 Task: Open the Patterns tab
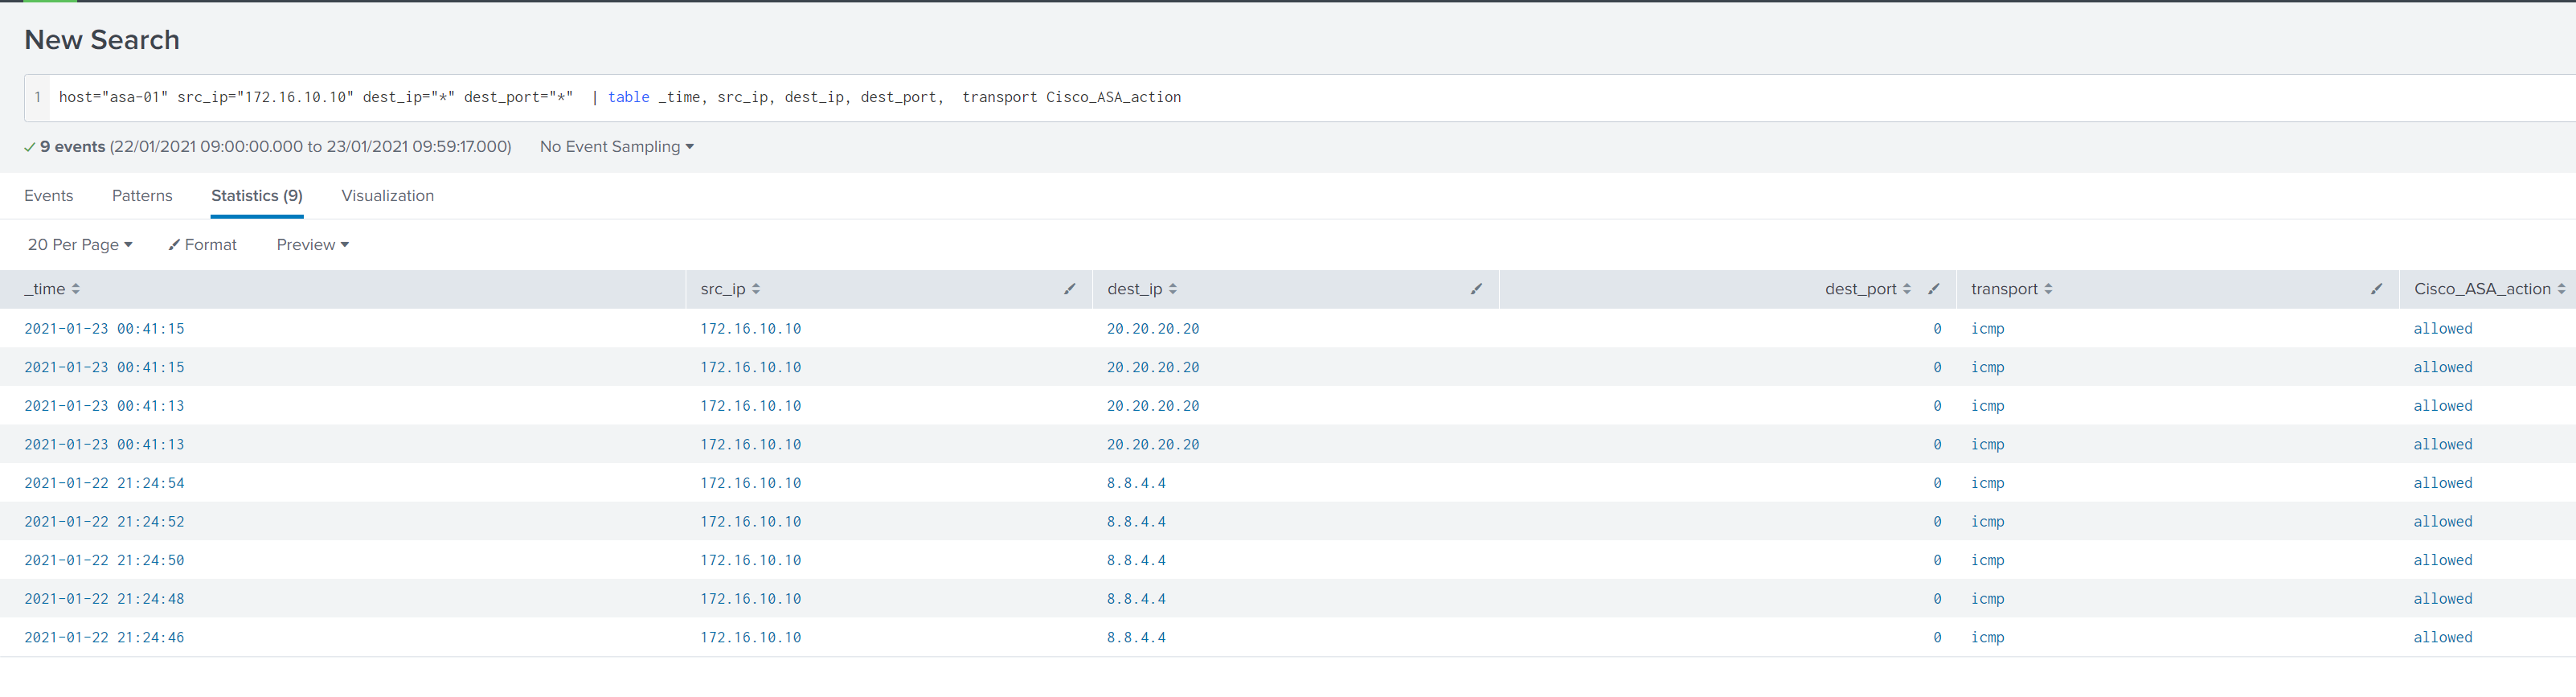(142, 196)
